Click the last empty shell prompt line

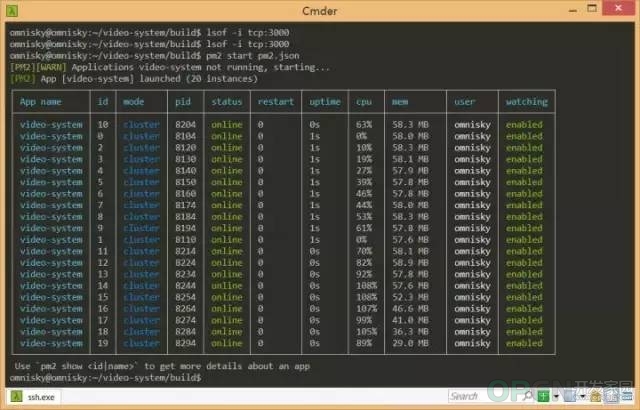(106, 378)
